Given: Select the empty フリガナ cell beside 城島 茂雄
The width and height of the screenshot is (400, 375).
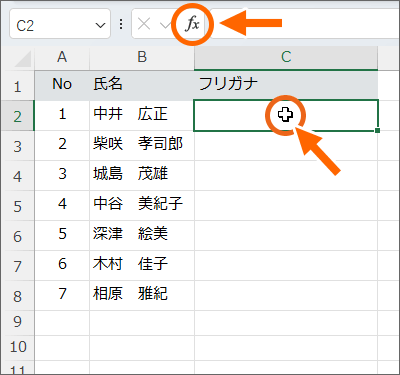Looking at the screenshot, I should click(x=286, y=176).
